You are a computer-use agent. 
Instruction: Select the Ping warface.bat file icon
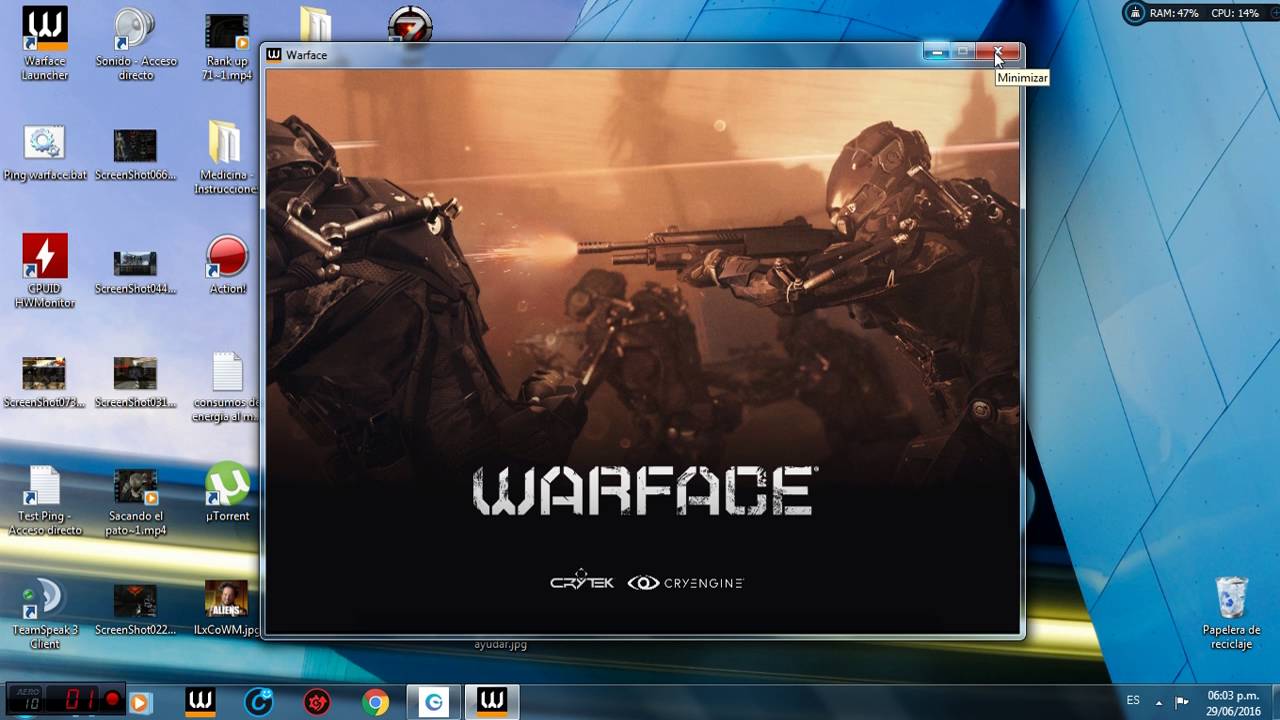(45, 154)
